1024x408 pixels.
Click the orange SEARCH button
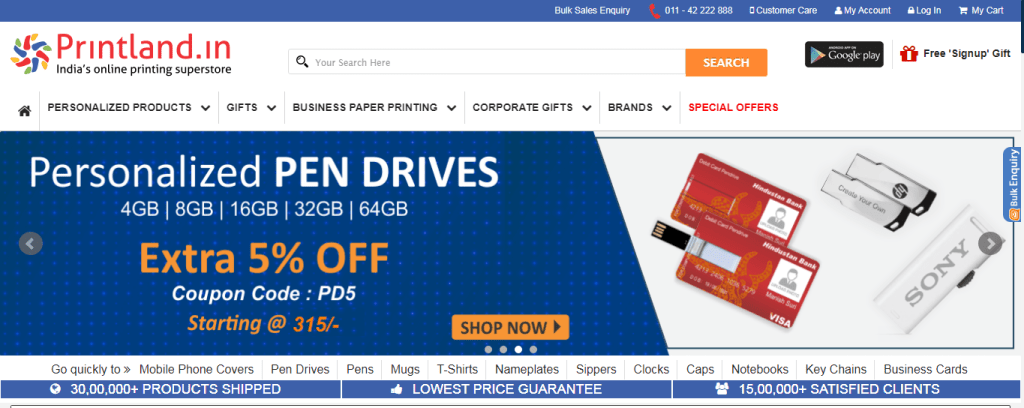point(726,63)
